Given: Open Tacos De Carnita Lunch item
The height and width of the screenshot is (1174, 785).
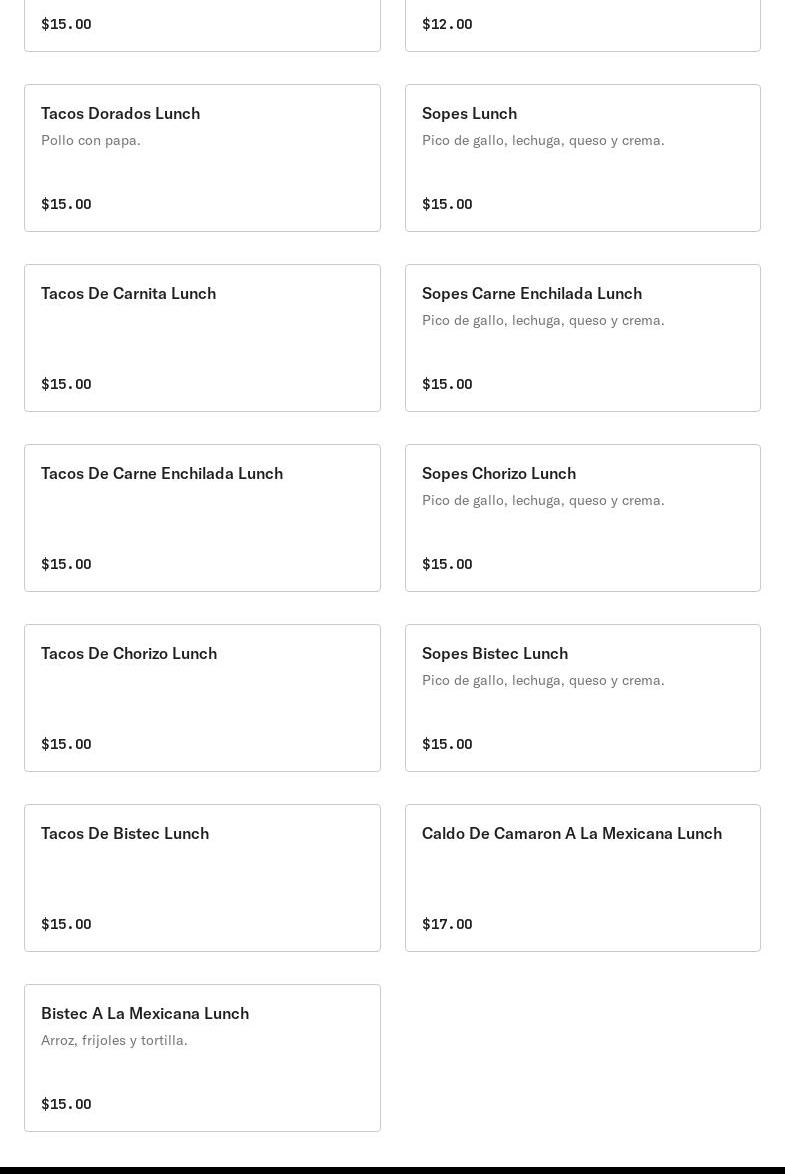Looking at the screenshot, I should click(202, 338).
